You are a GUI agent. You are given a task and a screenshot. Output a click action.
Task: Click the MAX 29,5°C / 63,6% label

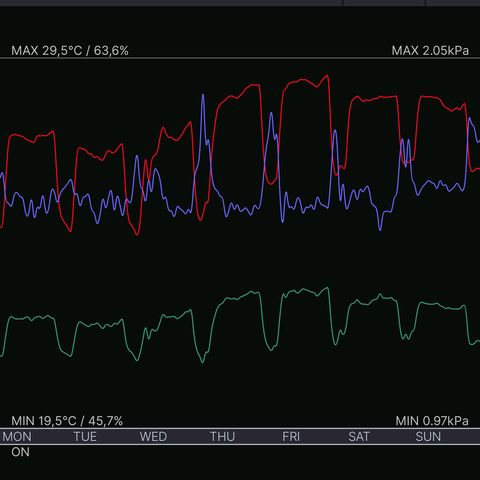click(x=70, y=51)
